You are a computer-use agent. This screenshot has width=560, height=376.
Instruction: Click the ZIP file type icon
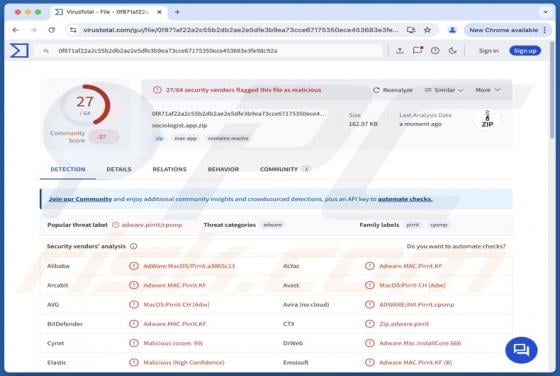(488, 119)
